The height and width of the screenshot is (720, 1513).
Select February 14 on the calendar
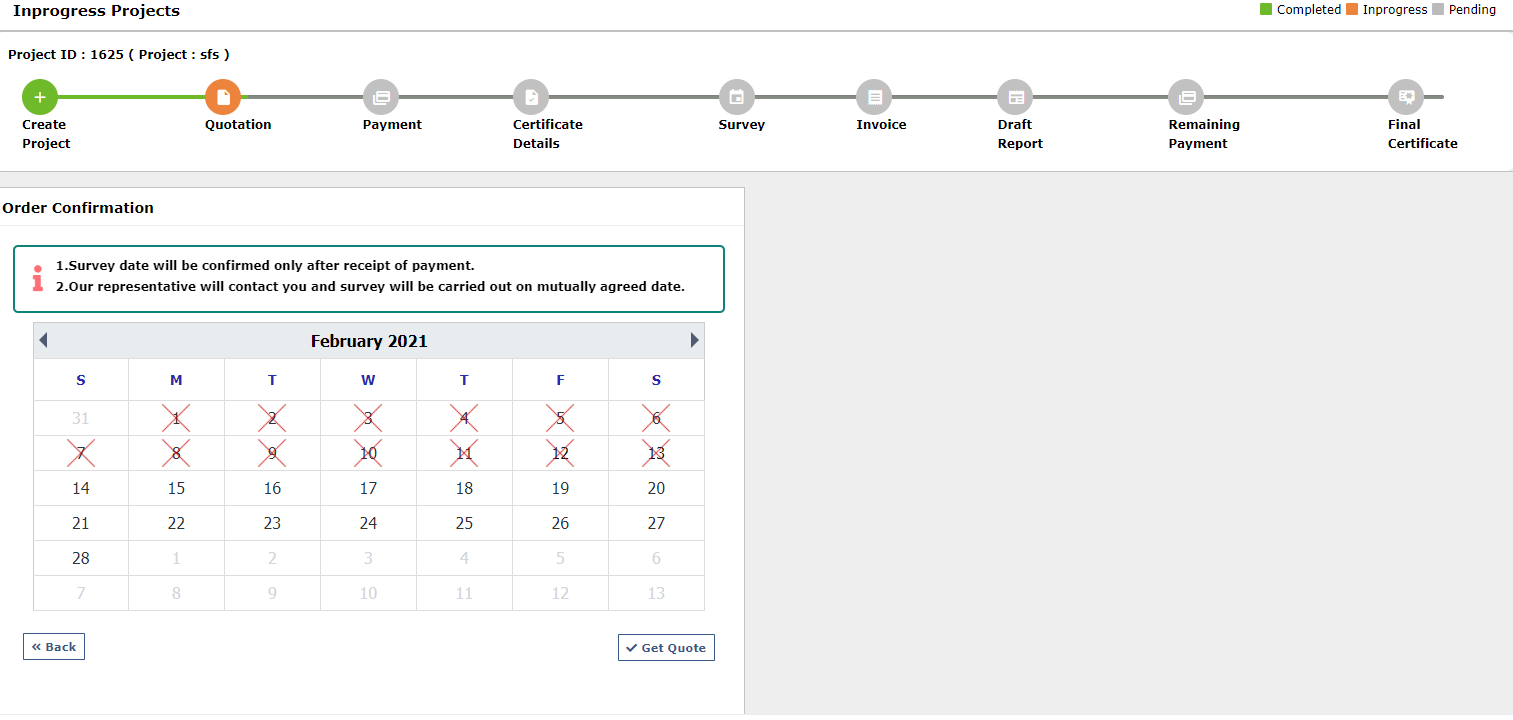(x=81, y=488)
